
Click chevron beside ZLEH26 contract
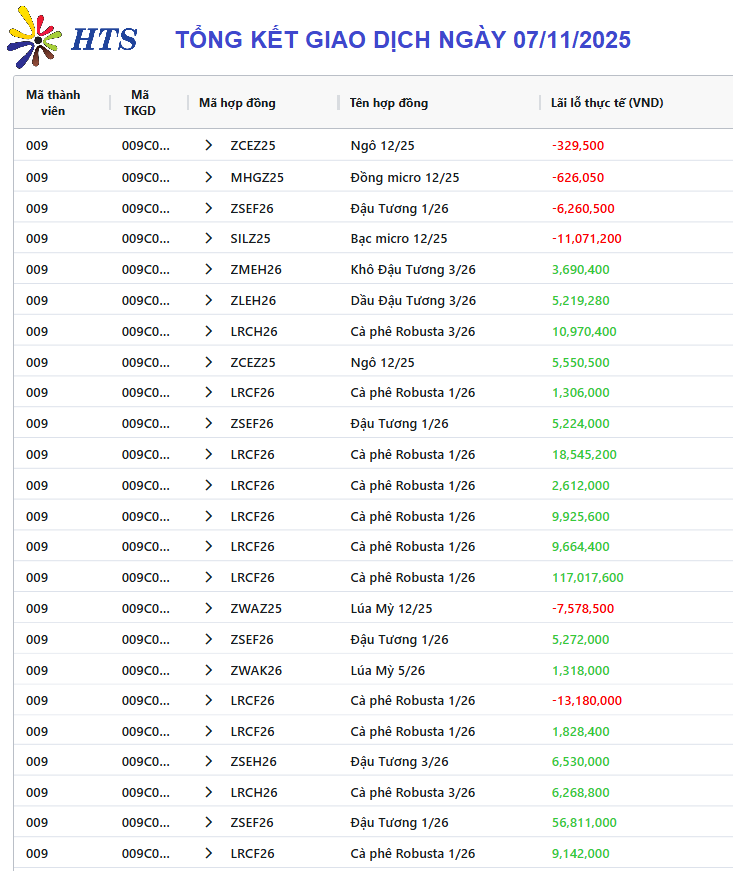pyautogui.click(x=209, y=301)
